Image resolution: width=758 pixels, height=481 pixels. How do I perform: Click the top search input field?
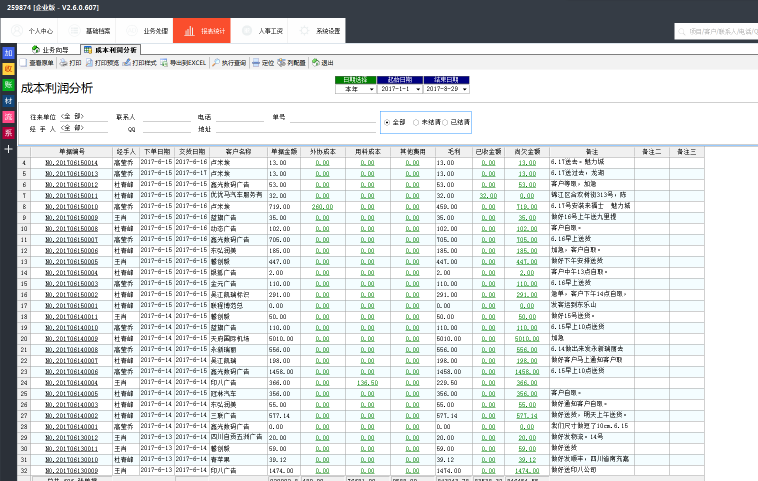point(715,31)
